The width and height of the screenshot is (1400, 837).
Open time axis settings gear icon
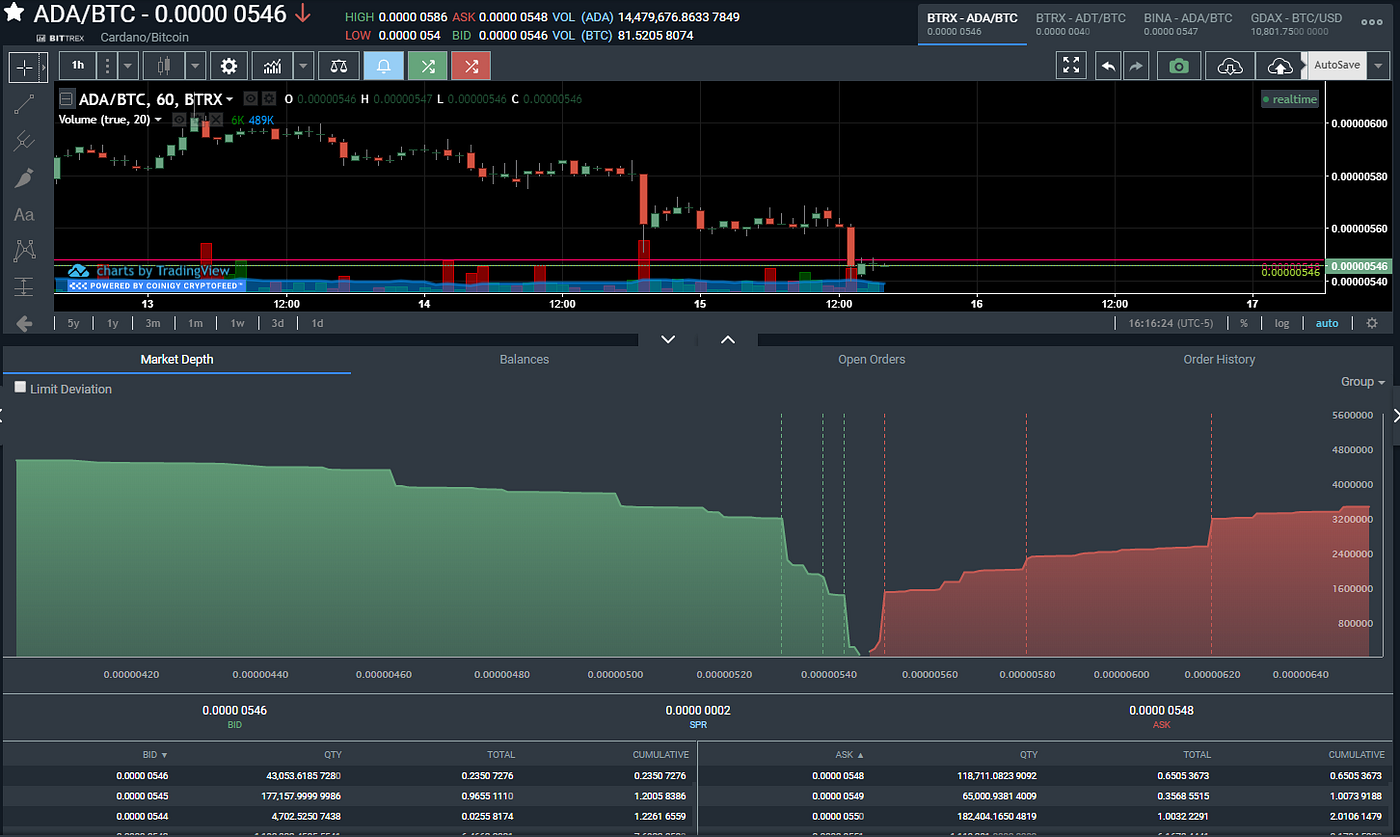pyautogui.click(x=1372, y=323)
